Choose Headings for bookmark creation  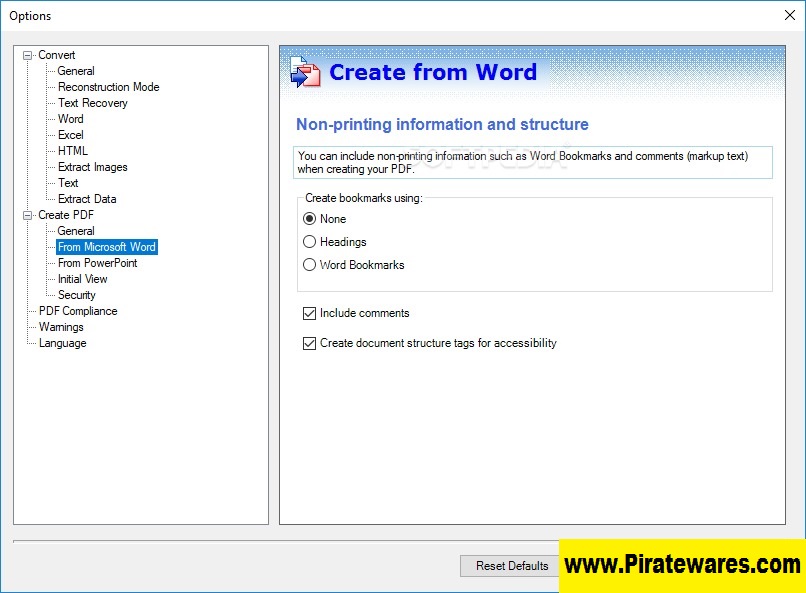point(310,242)
